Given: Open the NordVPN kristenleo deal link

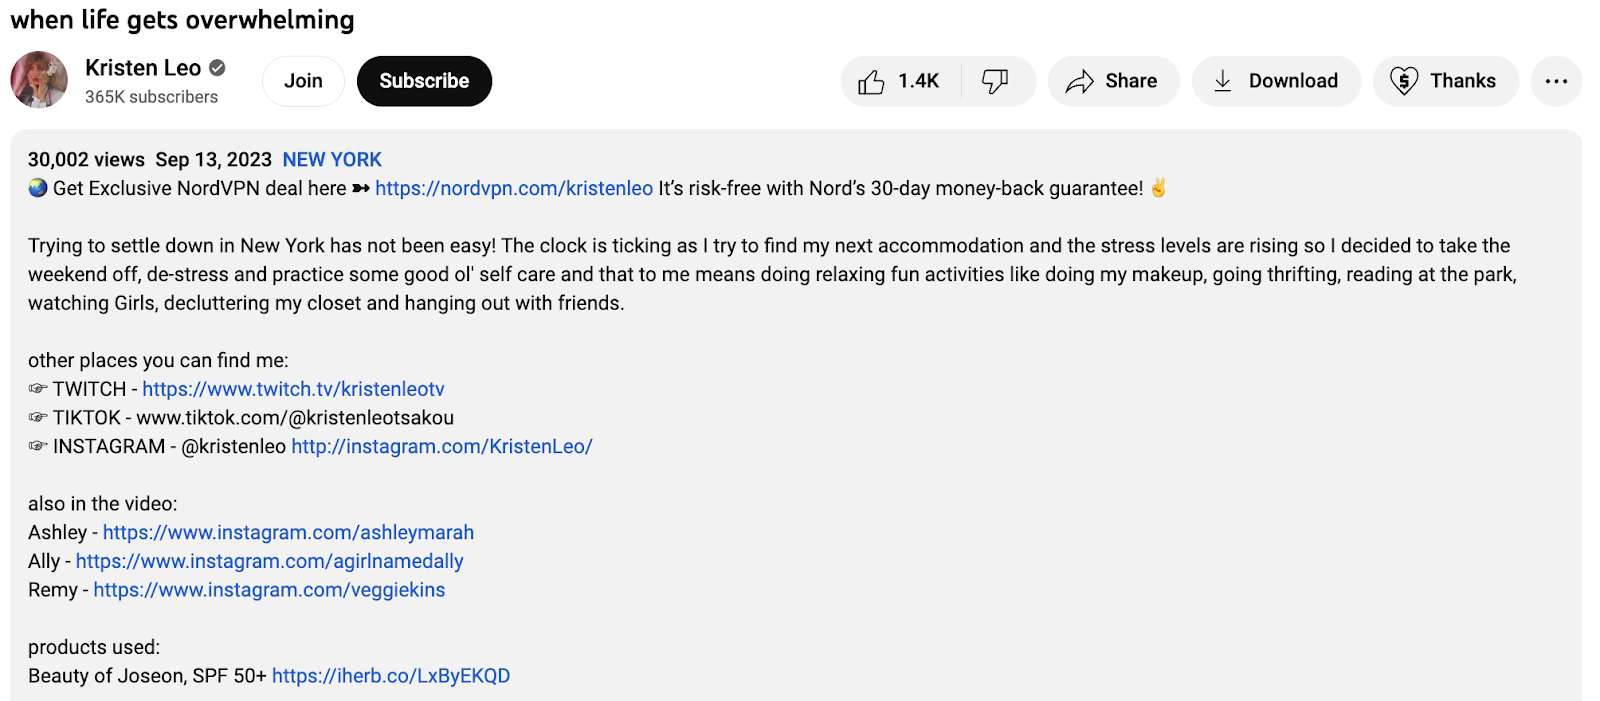Looking at the screenshot, I should tap(514, 189).
